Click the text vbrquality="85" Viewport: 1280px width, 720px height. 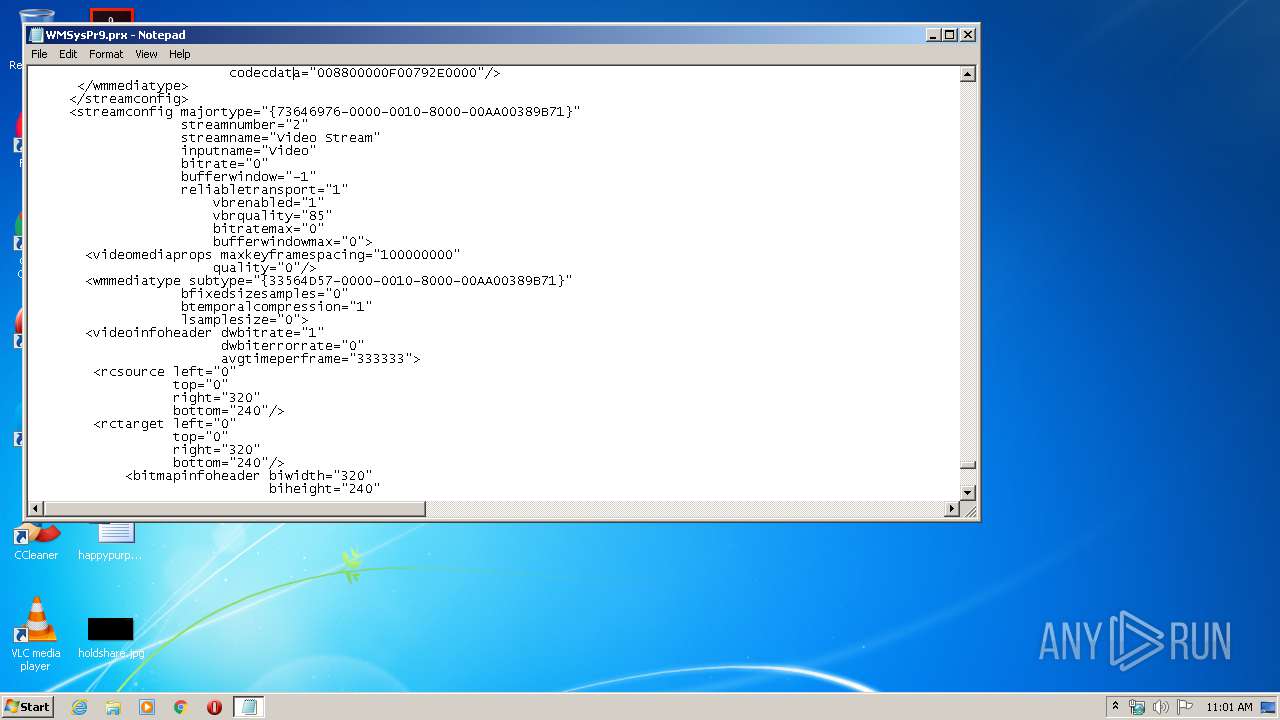click(272, 215)
